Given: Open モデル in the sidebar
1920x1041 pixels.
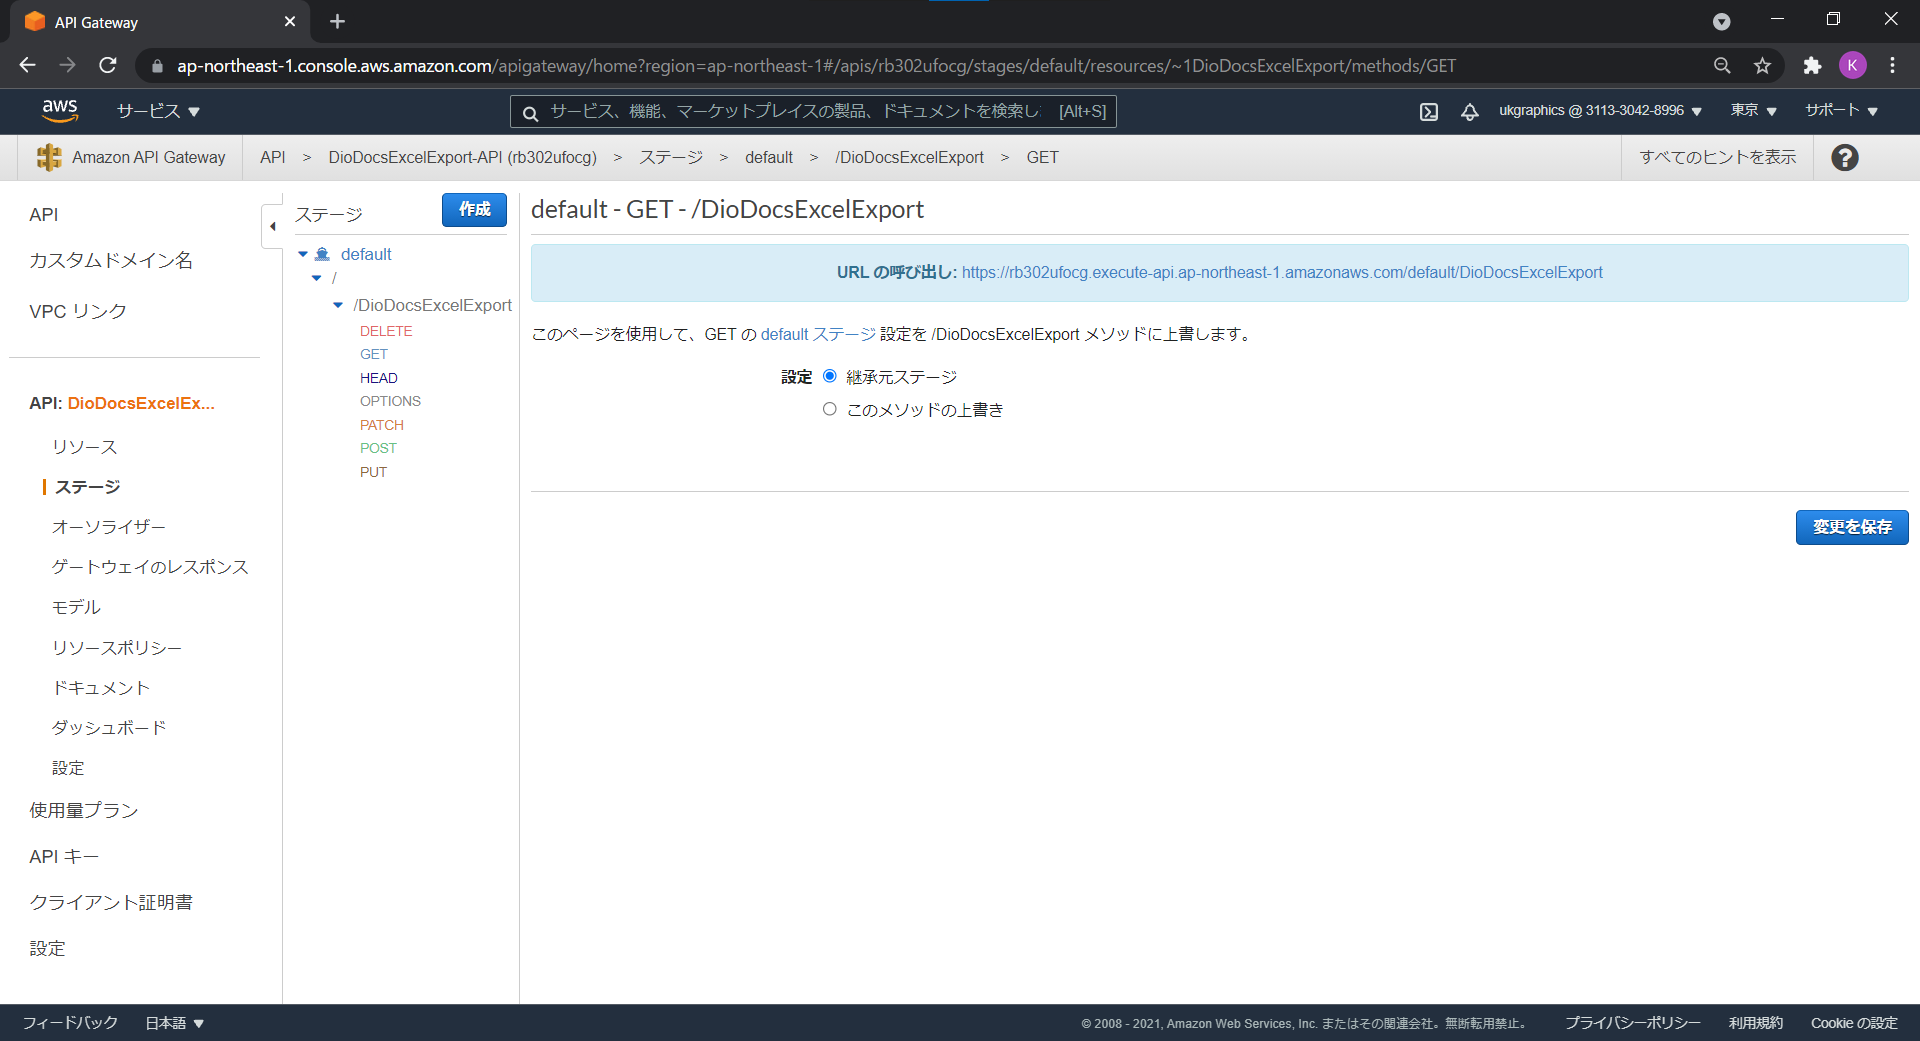Looking at the screenshot, I should click(x=76, y=607).
